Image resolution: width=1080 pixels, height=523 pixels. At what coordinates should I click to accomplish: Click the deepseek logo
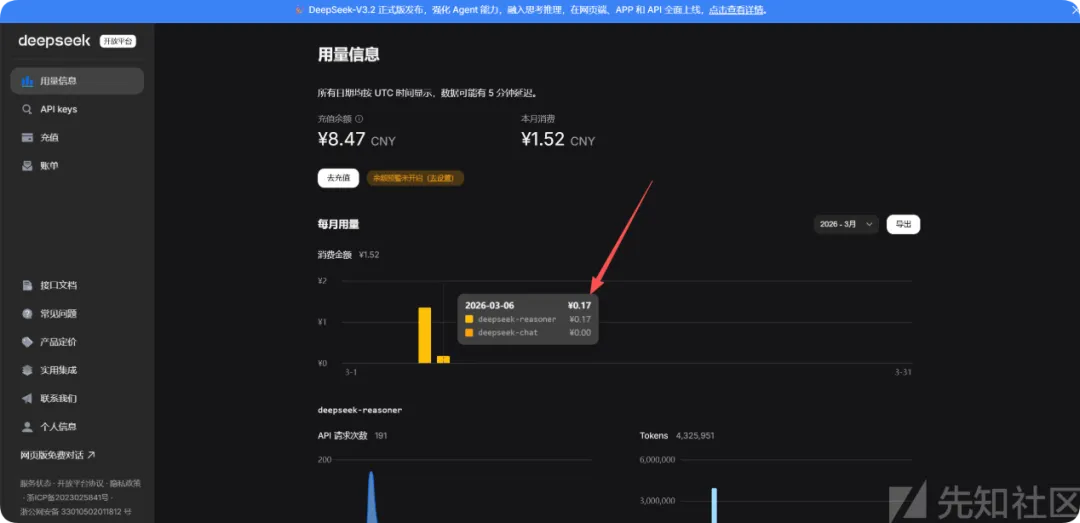pos(54,41)
